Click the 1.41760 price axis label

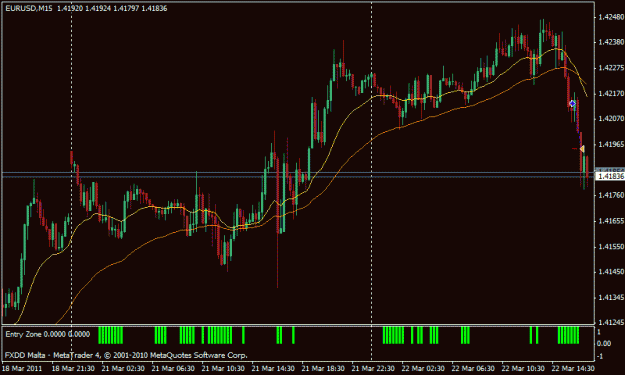click(x=611, y=195)
